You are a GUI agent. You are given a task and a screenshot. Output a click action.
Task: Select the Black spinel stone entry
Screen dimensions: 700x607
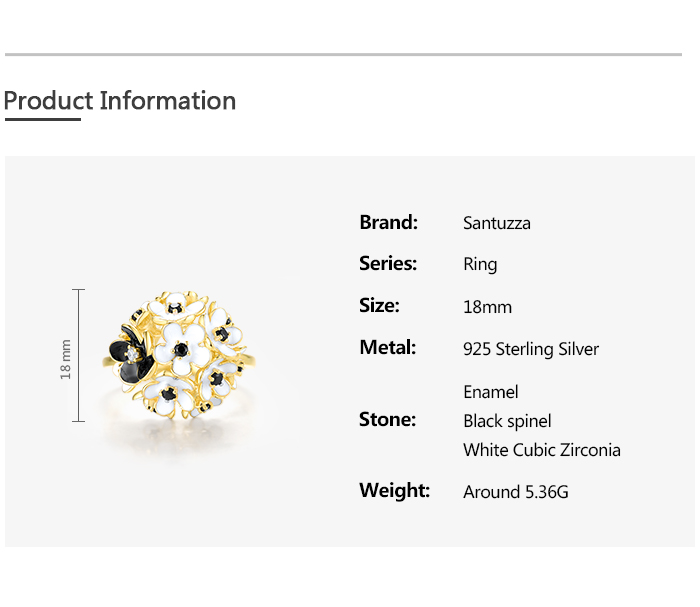tap(507, 421)
